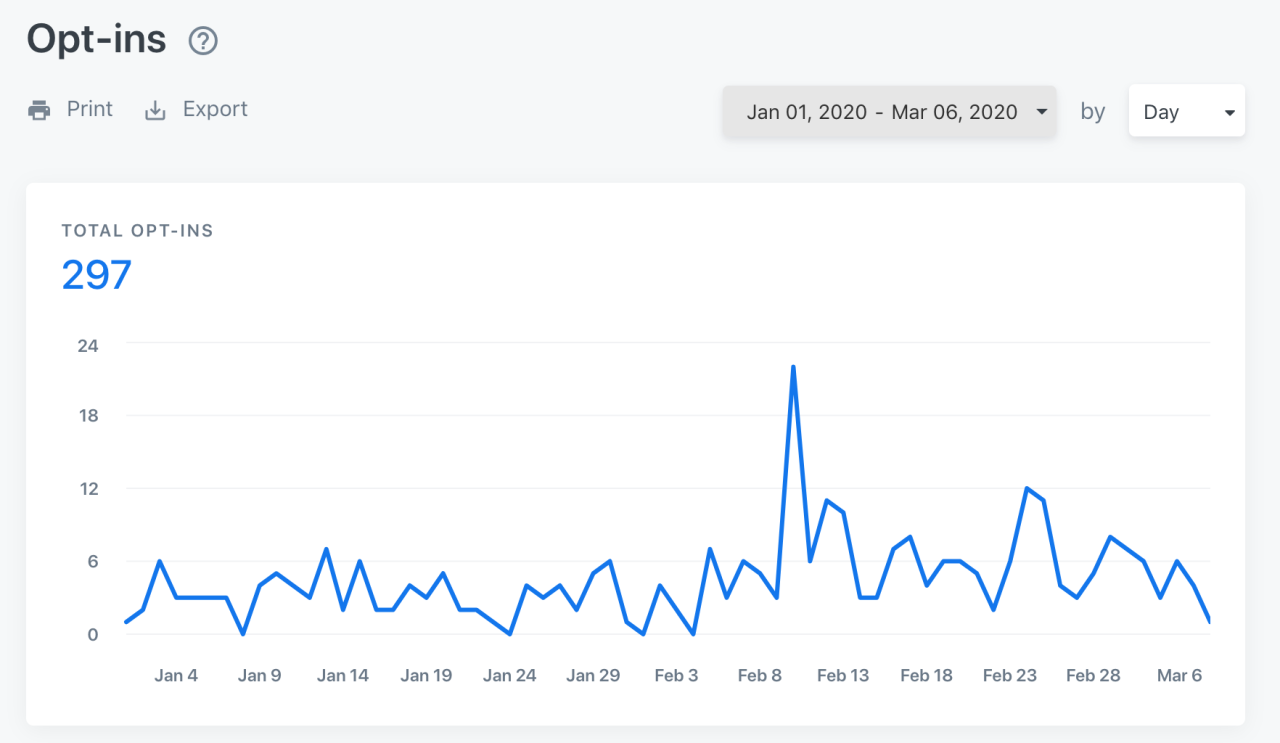Click the Mar 6 x-axis label
This screenshot has height=743, width=1280.
point(1179,675)
